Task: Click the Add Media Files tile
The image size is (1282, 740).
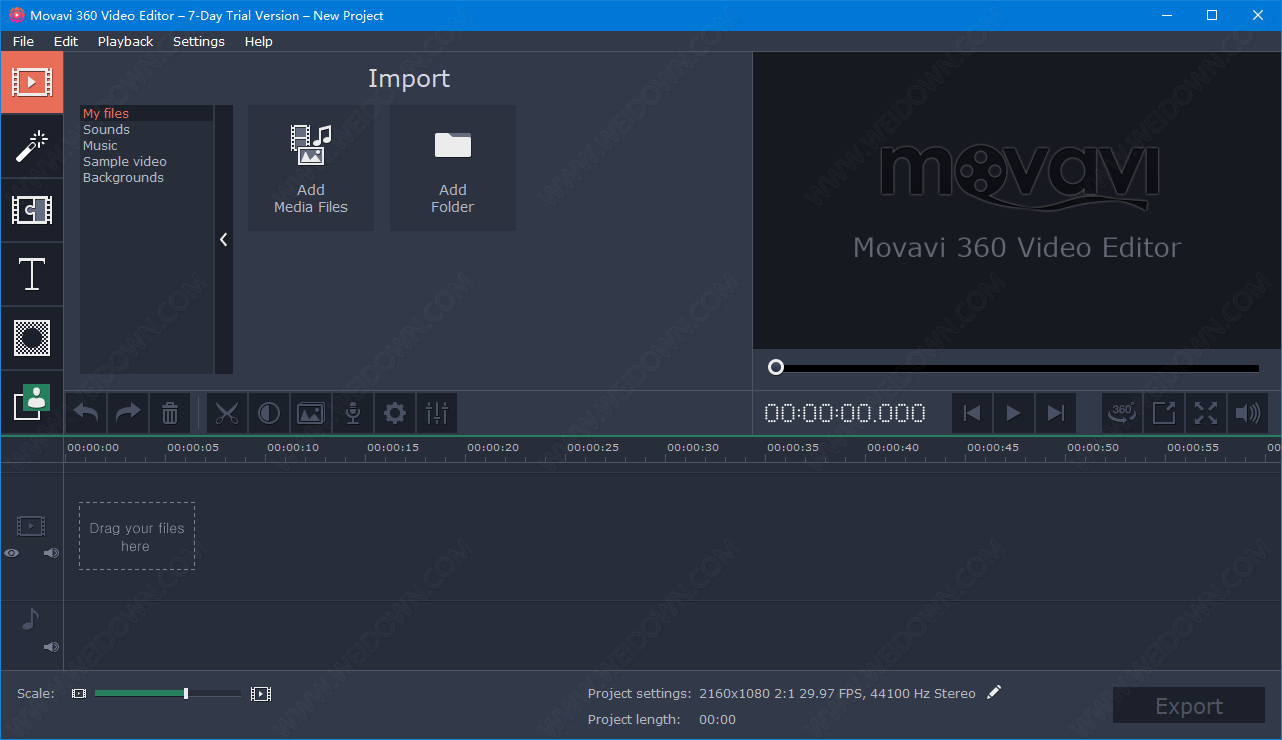Action: pyautogui.click(x=311, y=168)
